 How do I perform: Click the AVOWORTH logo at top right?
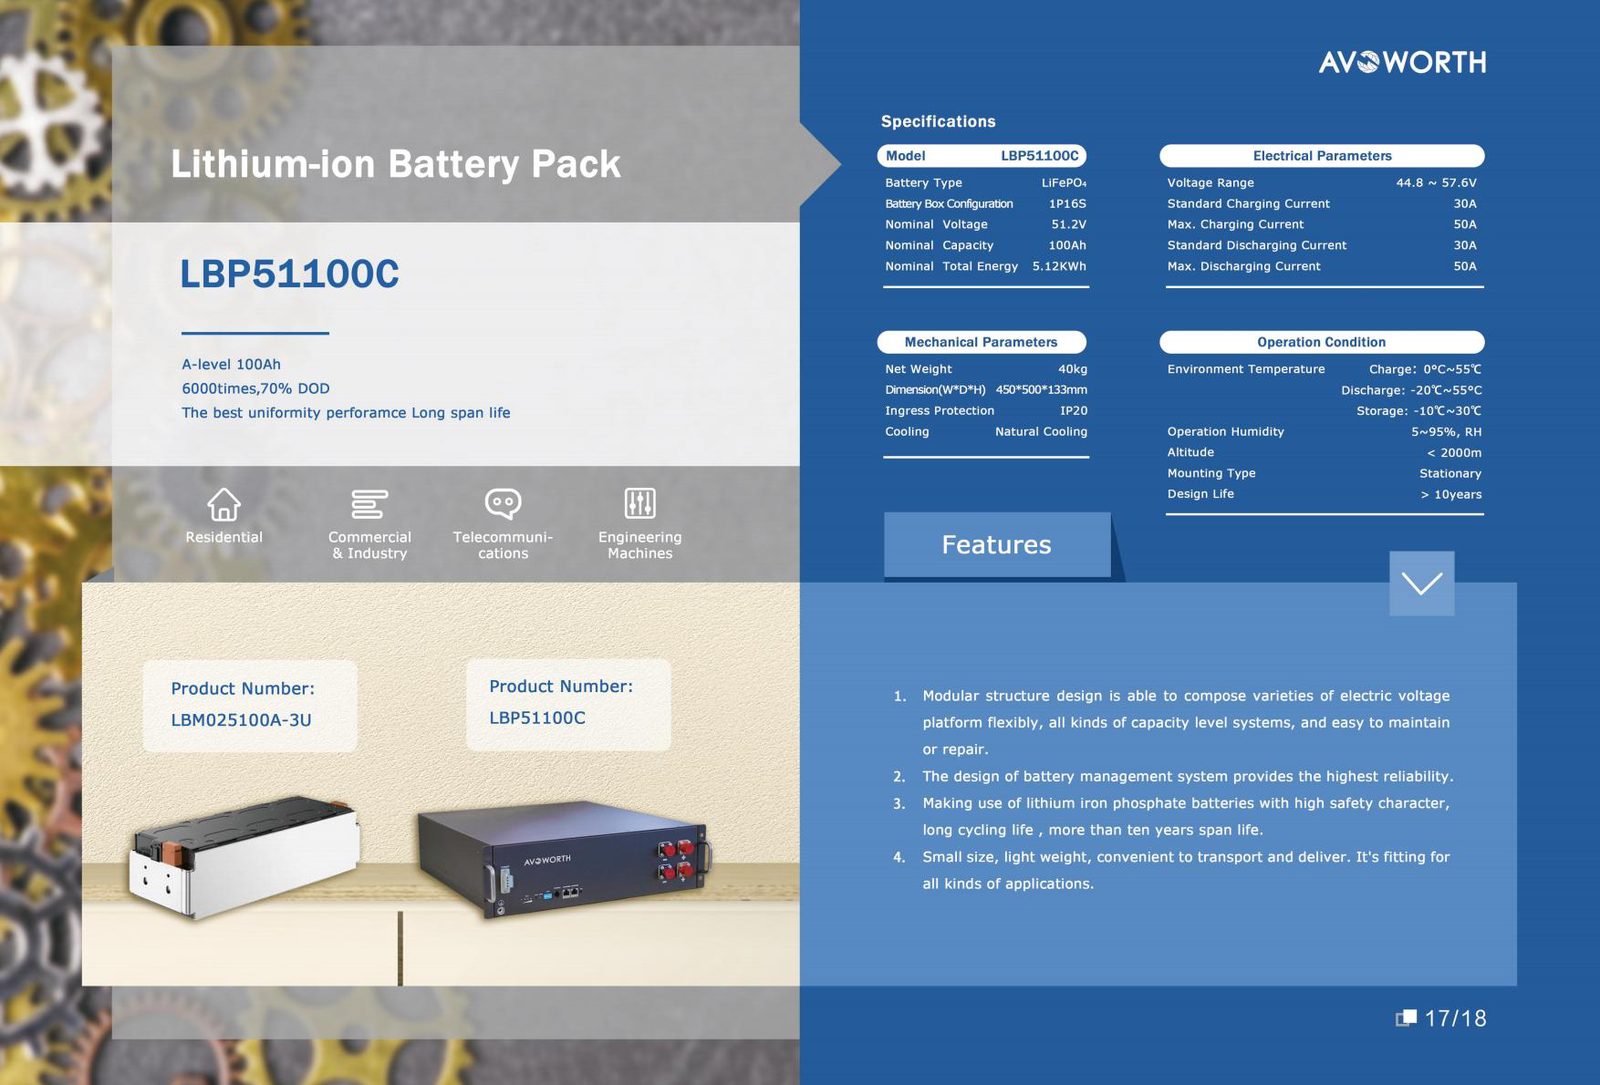(x=1402, y=62)
